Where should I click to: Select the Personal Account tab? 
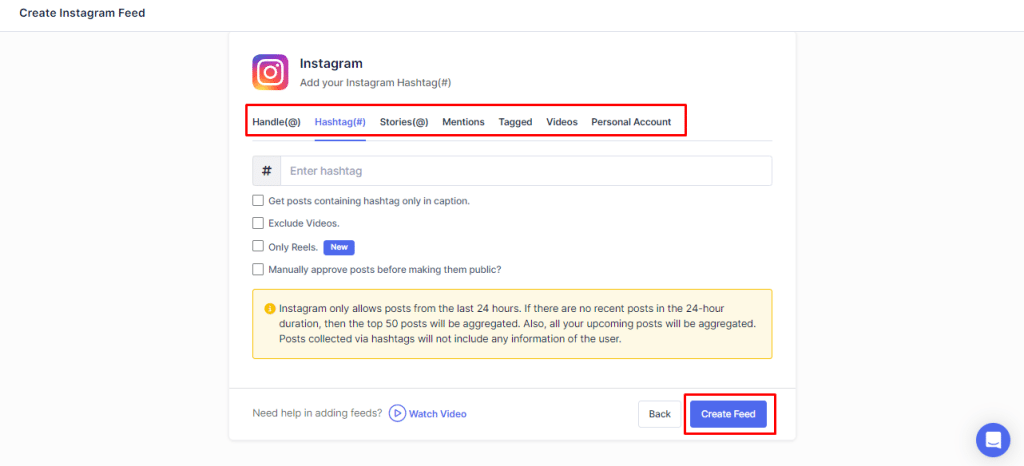point(631,122)
